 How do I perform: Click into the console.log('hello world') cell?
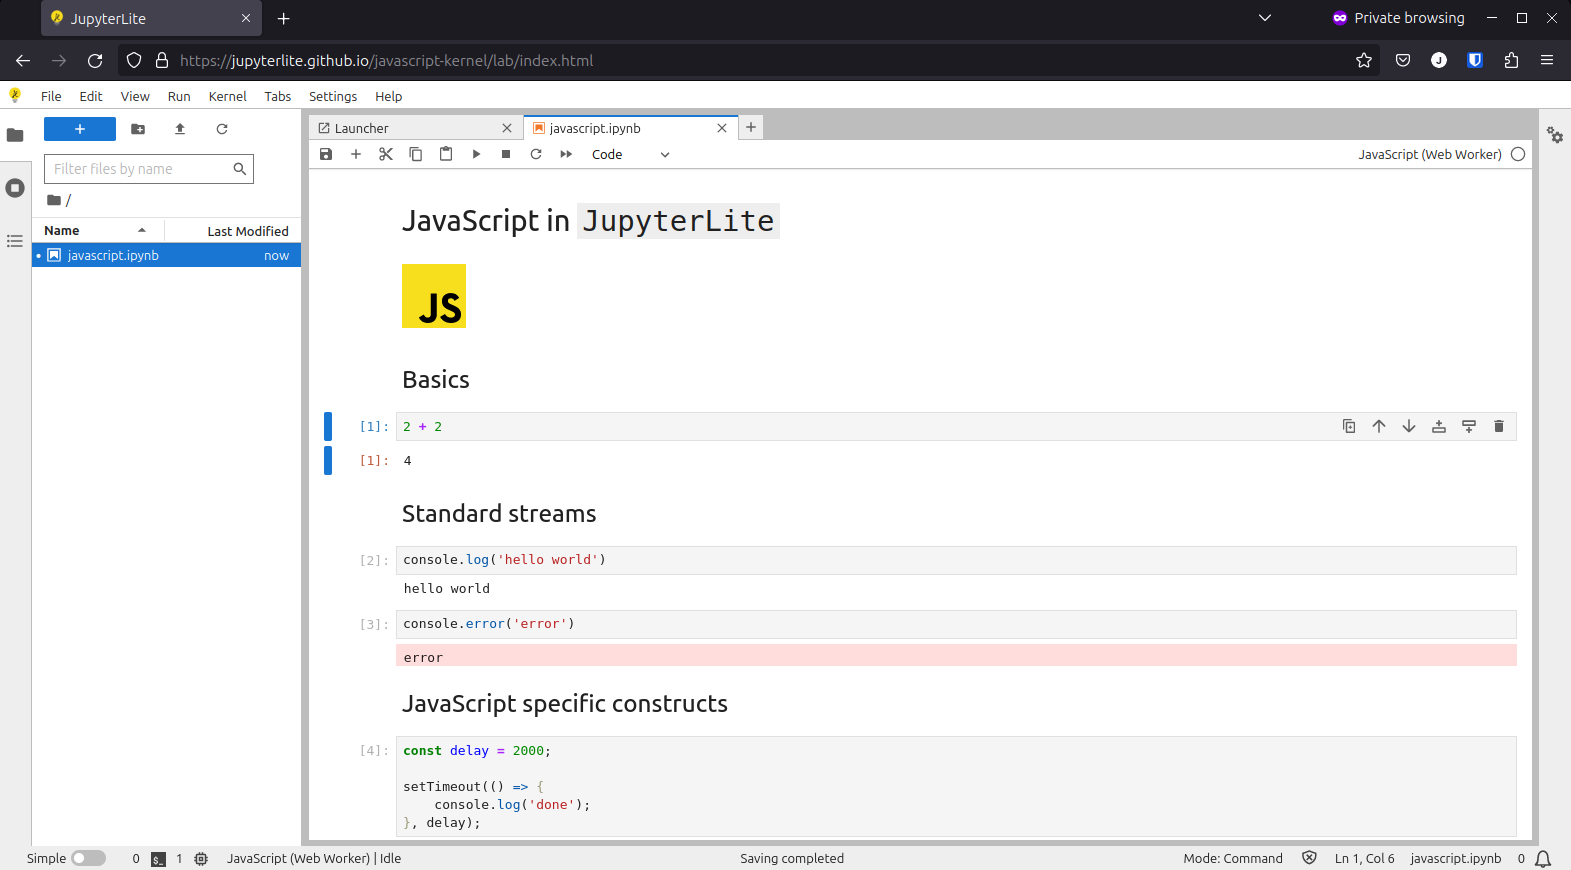pyautogui.click(x=956, y=560)
